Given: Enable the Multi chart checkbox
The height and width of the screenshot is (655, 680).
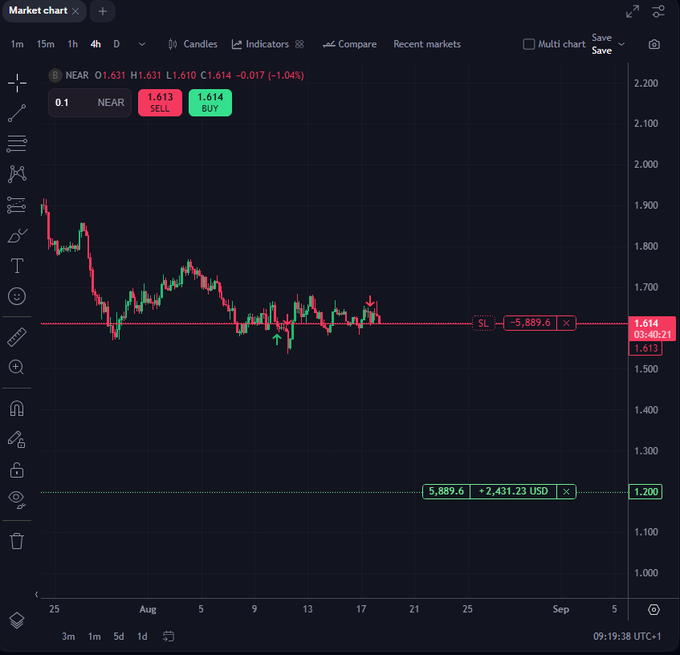Looking at the screenshot, I should coord(529,44).
